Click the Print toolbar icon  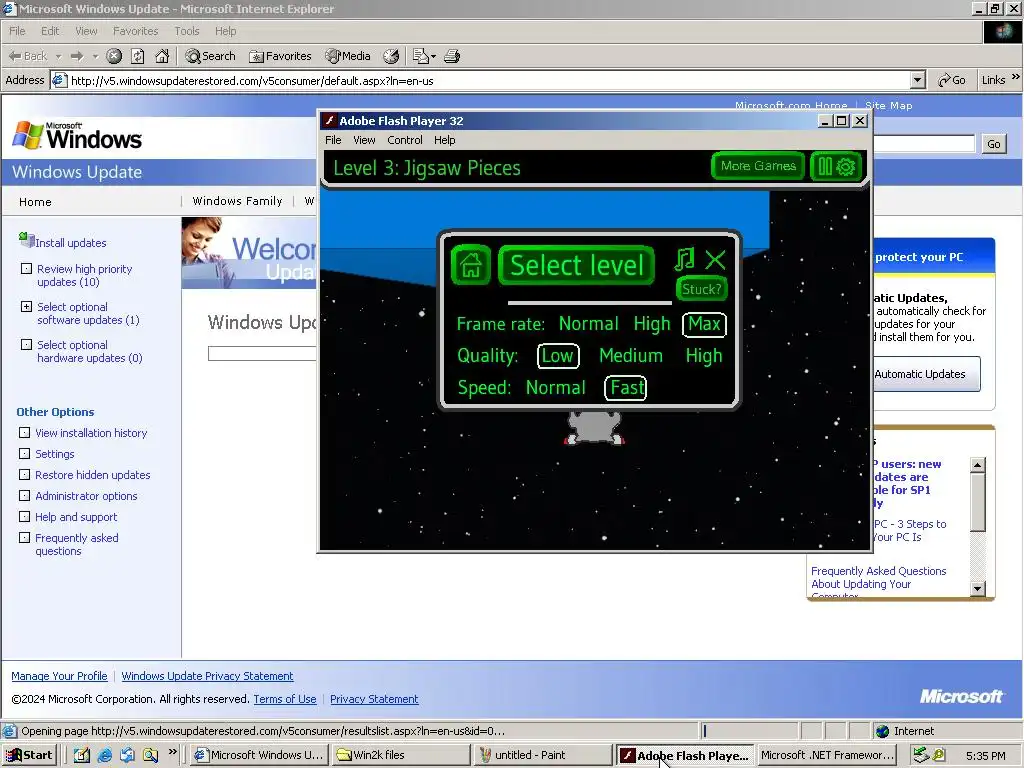point(452,56)
